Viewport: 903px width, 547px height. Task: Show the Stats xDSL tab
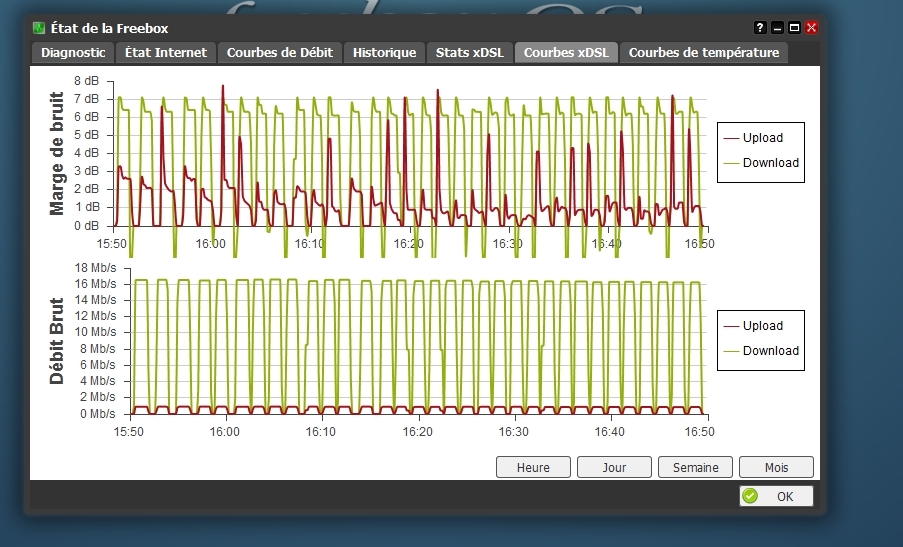pyautogui.click(x=470, y=52)
